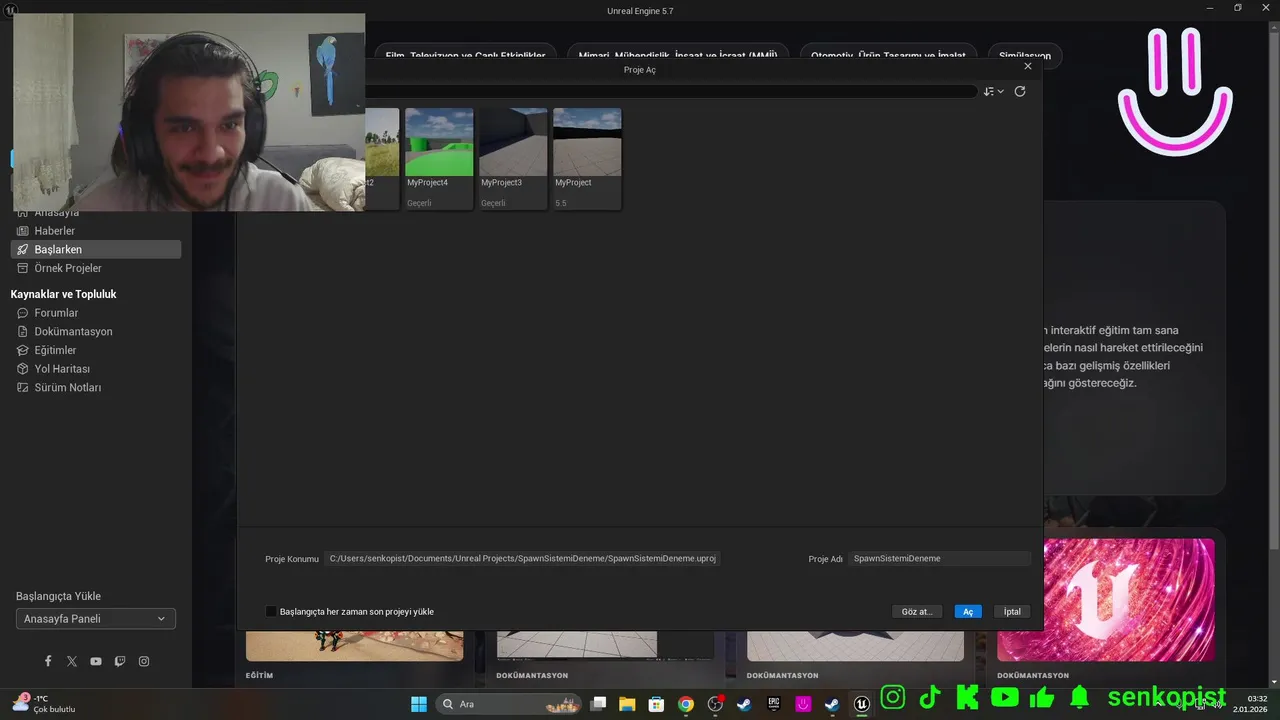Click the Proje Konumu path field
This screenshot has width=1280, height=720.
522,558
